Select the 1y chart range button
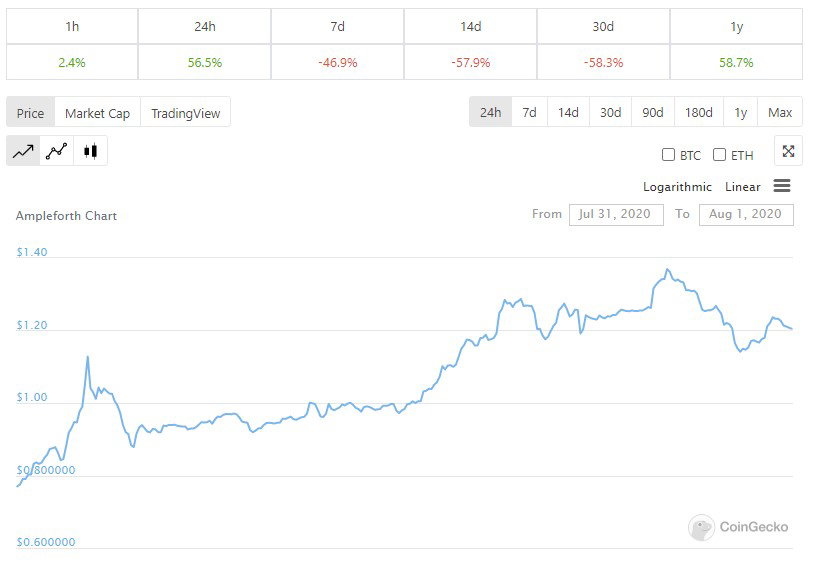Viewport: 813px width, 566px height. 740,112
